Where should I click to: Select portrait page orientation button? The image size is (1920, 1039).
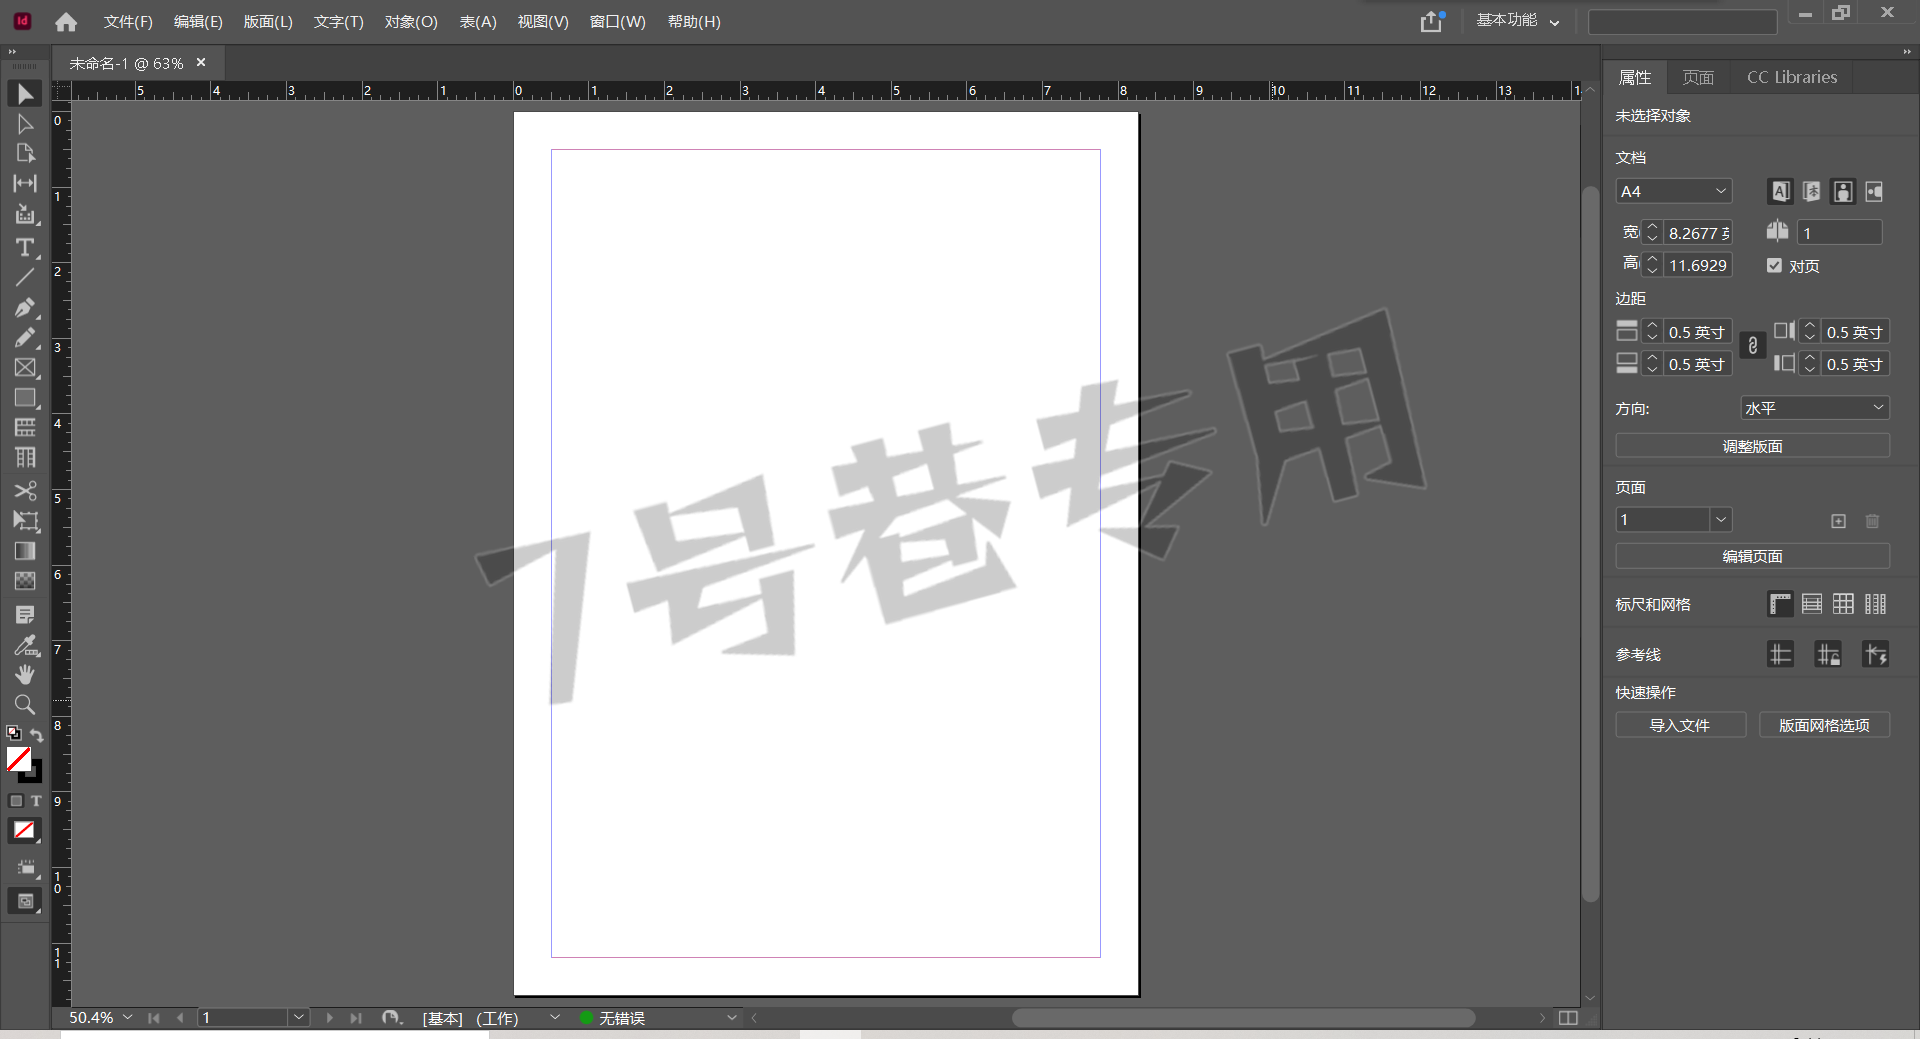[1842, 191]
